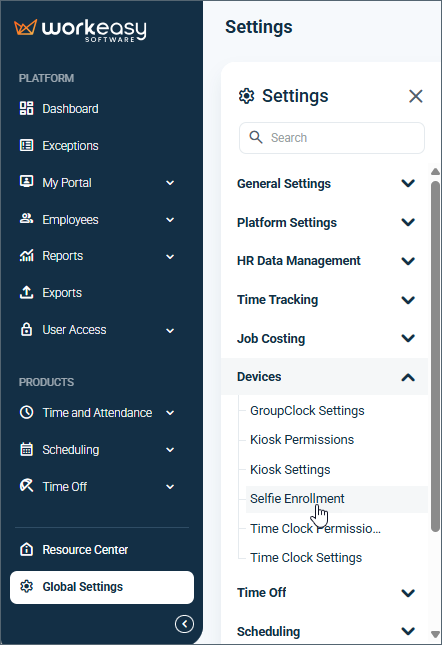Click the Resource Center icon
442x645 pixels.
27,549
